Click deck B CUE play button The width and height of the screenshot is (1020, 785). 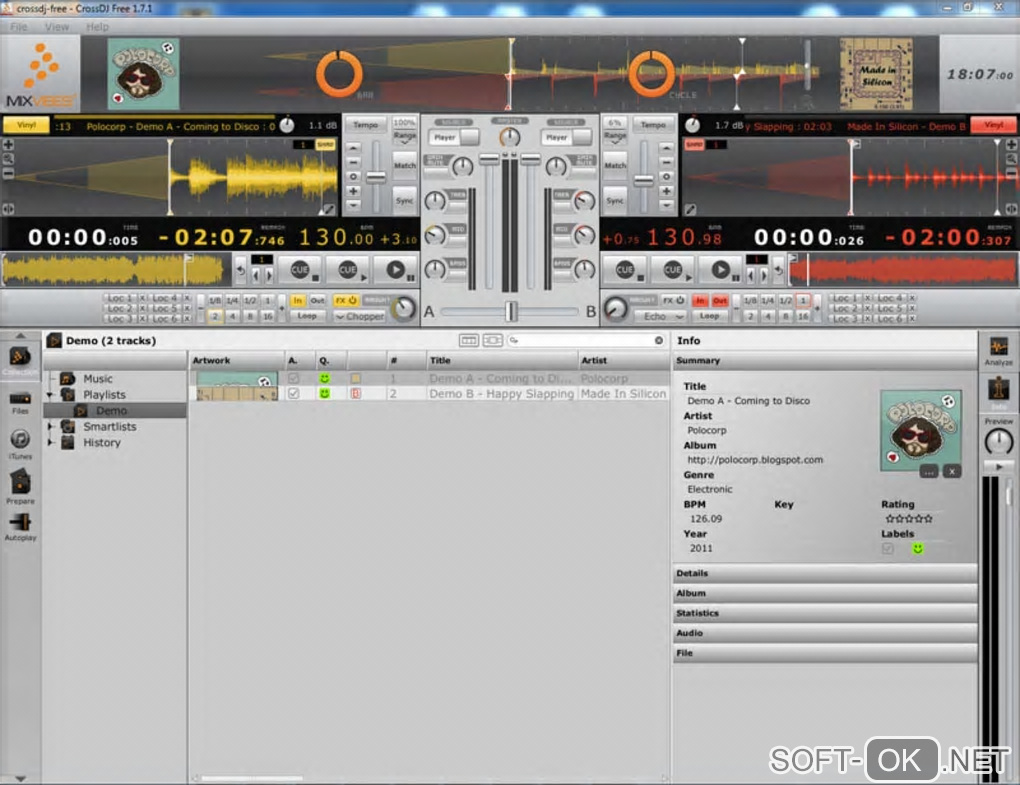pos(673,269)
